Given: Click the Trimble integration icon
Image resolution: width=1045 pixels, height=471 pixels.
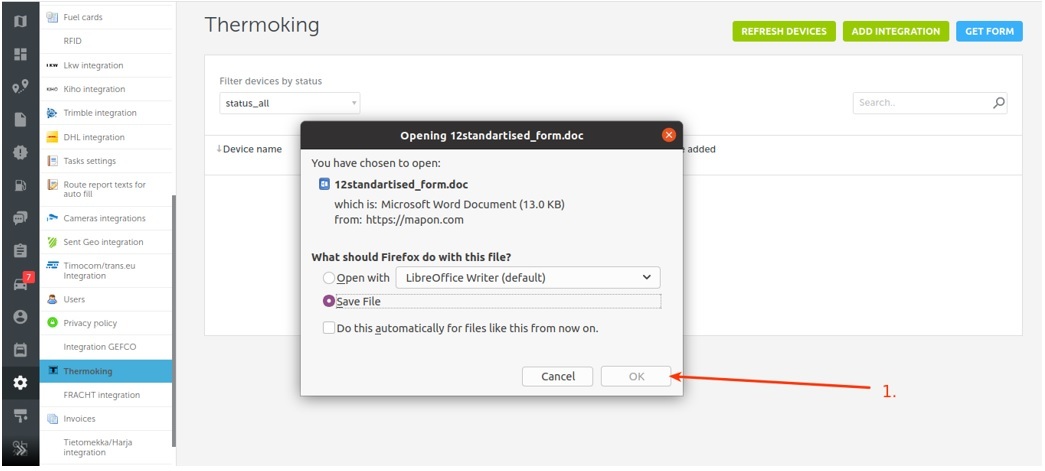Looking at the screenshot, I should click(x=52, y=113).
